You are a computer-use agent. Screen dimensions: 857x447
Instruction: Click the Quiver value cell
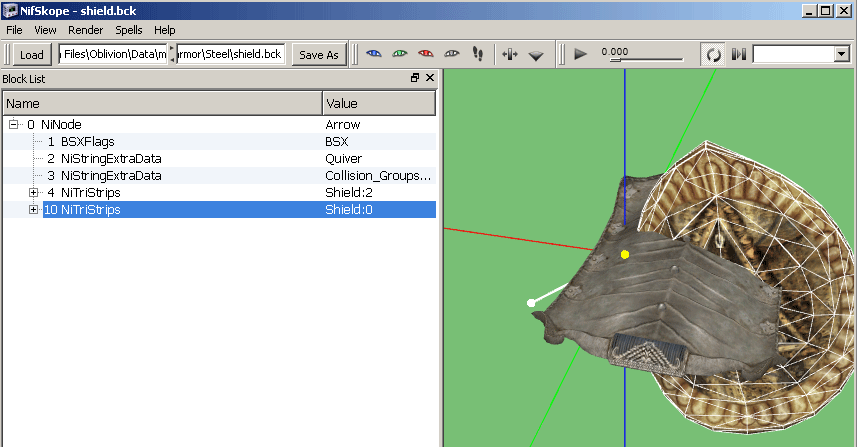343,158
